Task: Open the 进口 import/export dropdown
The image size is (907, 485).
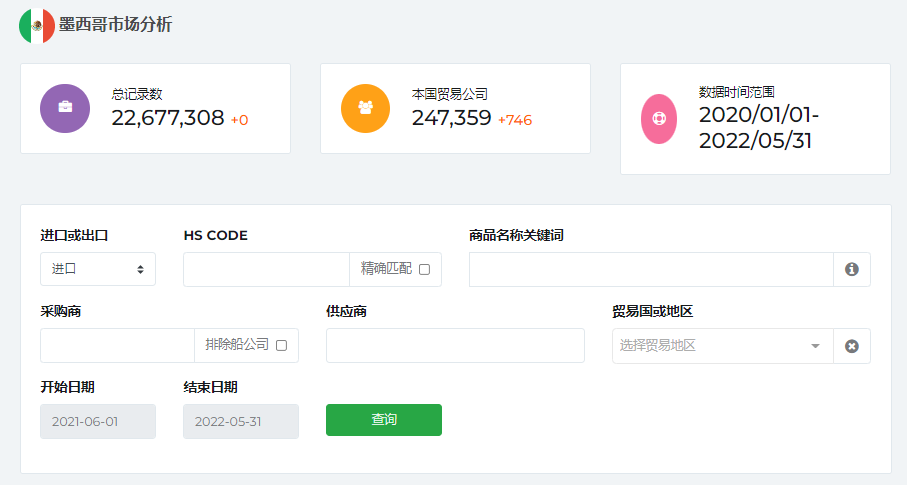Action: (98, 269)
